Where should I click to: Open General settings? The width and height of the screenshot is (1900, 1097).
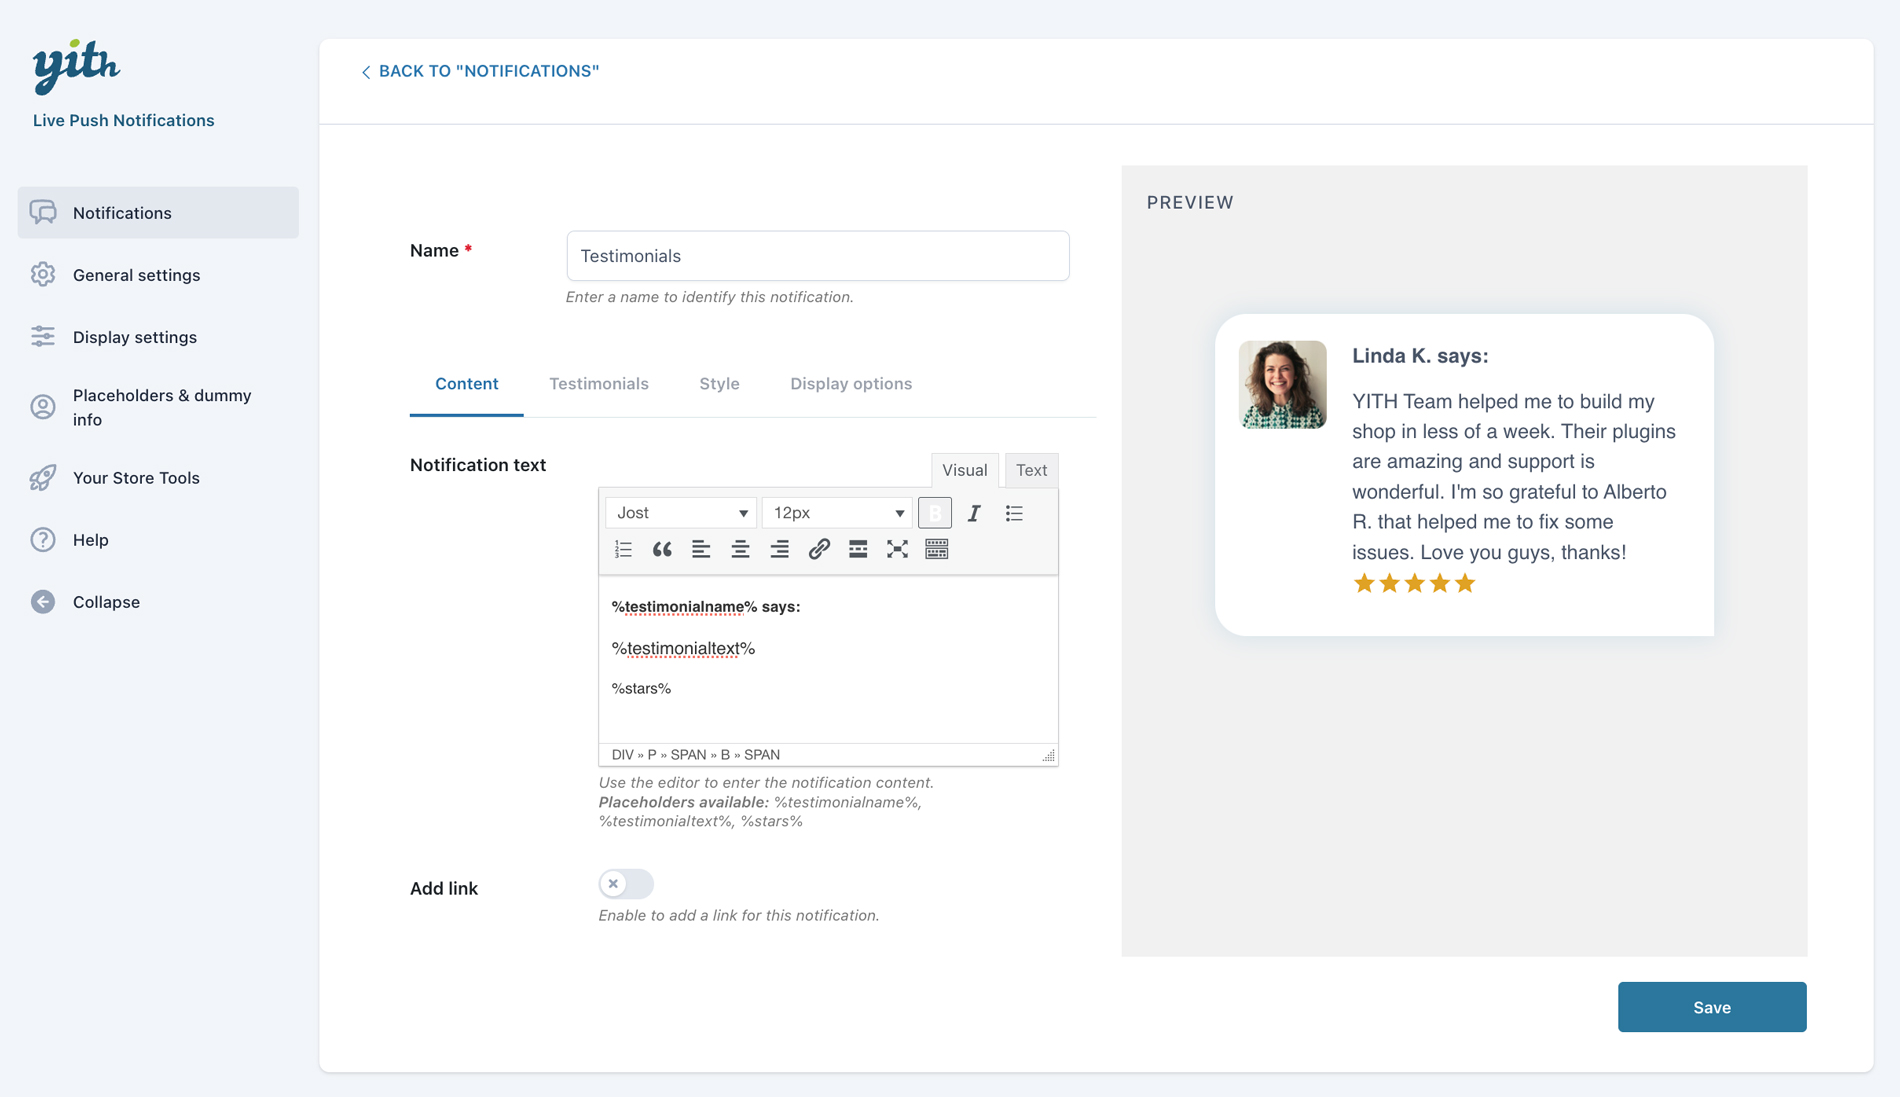point(136,275)
